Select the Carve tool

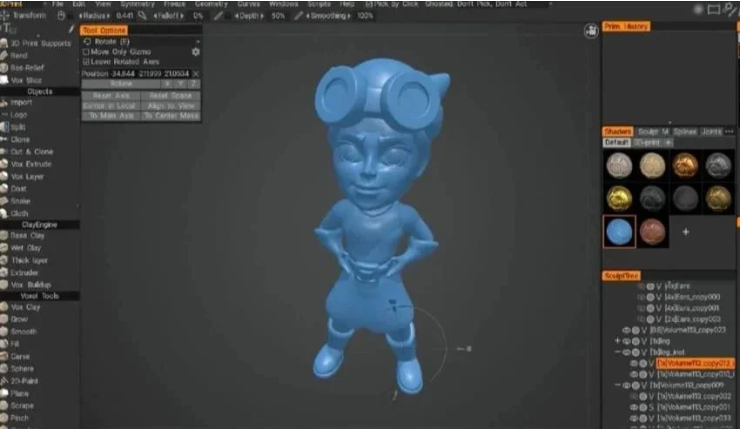pyautogui.click(x=20, y=356)
